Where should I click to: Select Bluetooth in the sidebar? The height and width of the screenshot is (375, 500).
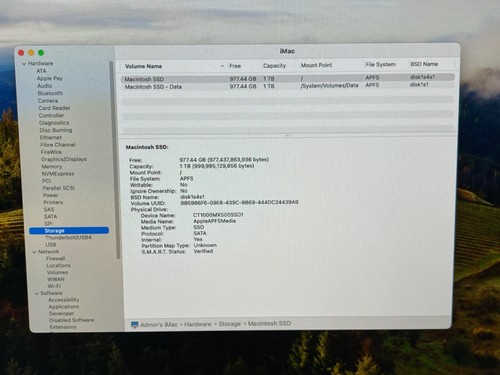50,93
